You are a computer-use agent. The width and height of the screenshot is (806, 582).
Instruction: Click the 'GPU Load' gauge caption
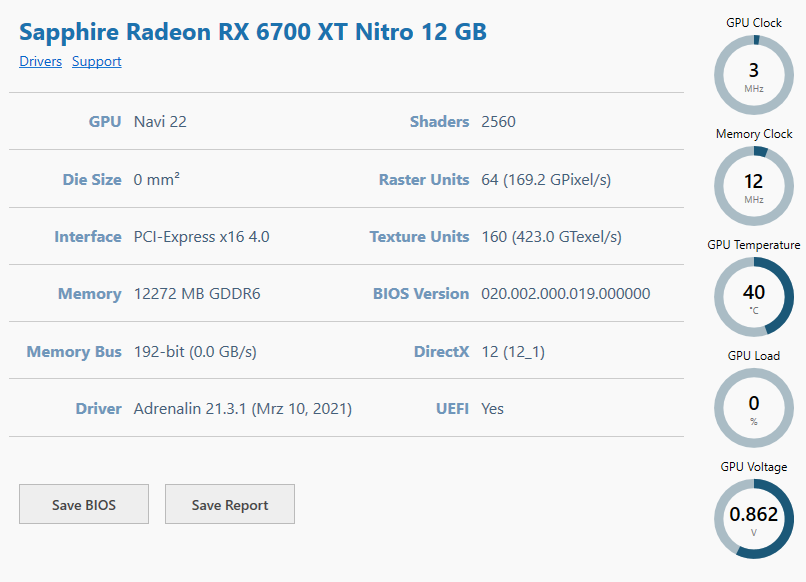[754, 356]
